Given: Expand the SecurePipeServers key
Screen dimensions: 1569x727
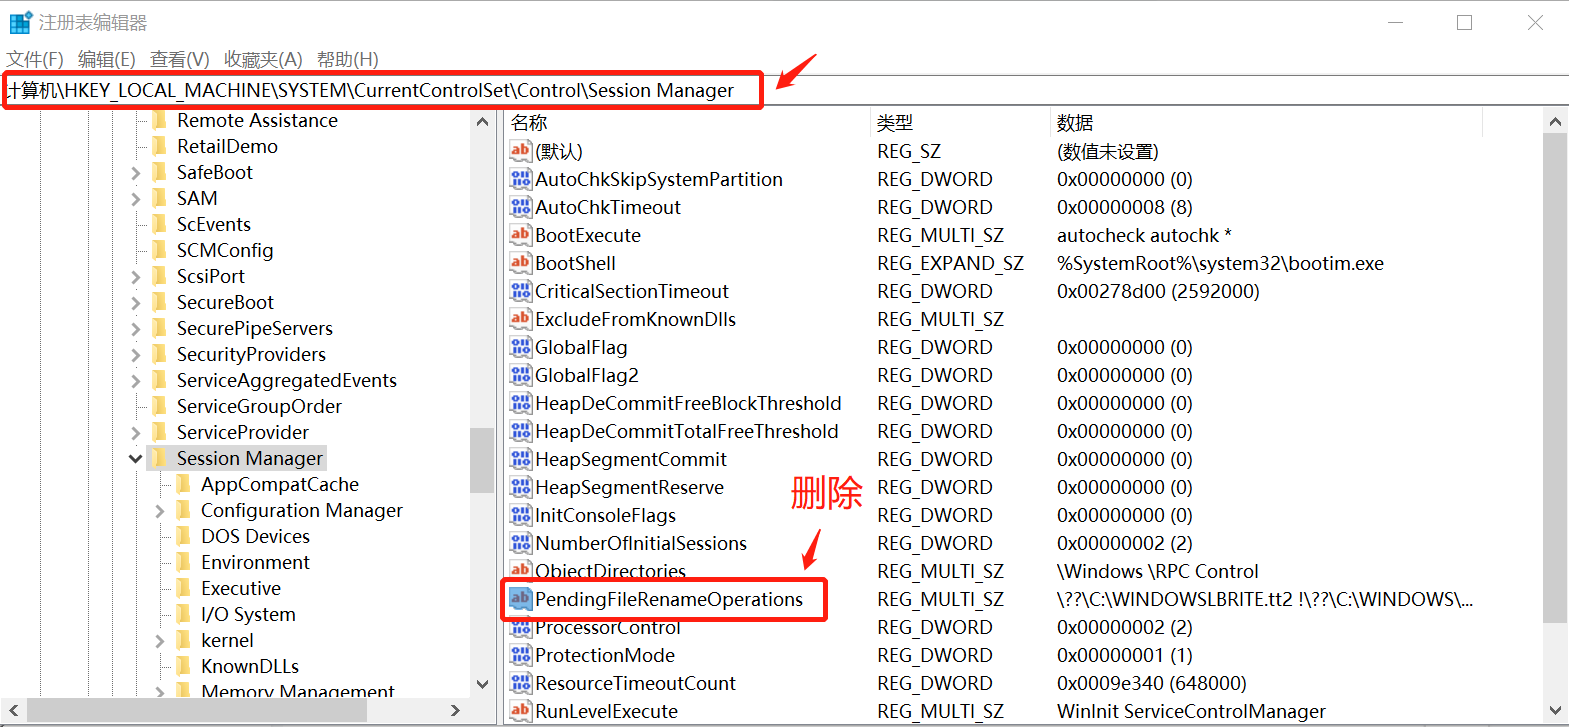Looking at the screenshot, I should (135, 329).
